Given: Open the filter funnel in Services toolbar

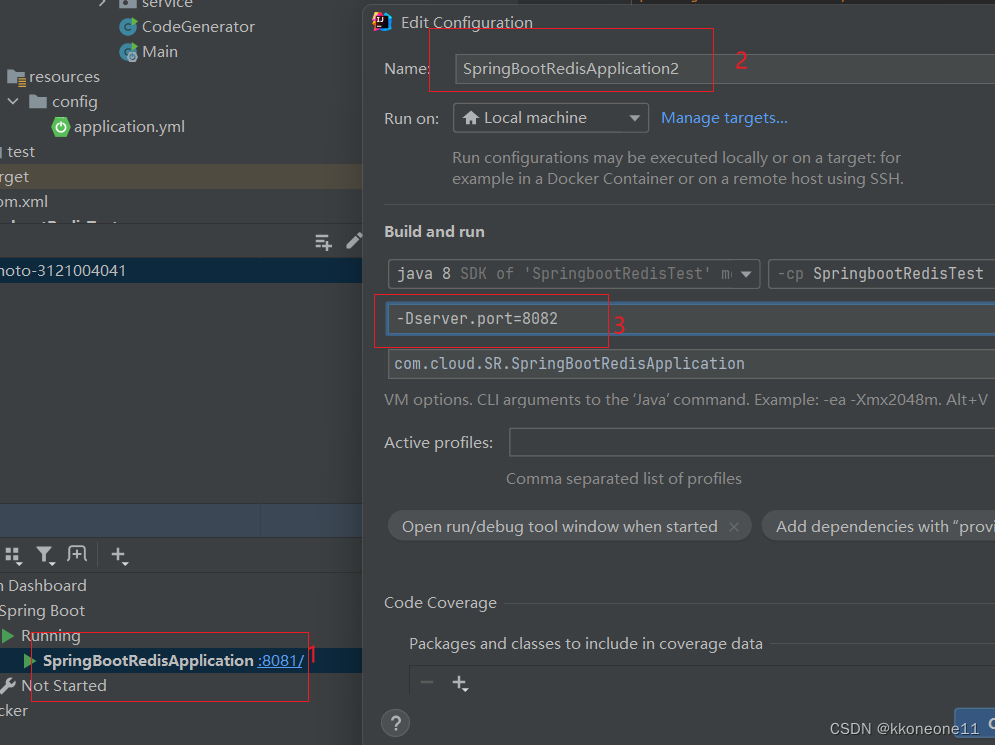Looking at the screenshot, I should click(44, 556).
